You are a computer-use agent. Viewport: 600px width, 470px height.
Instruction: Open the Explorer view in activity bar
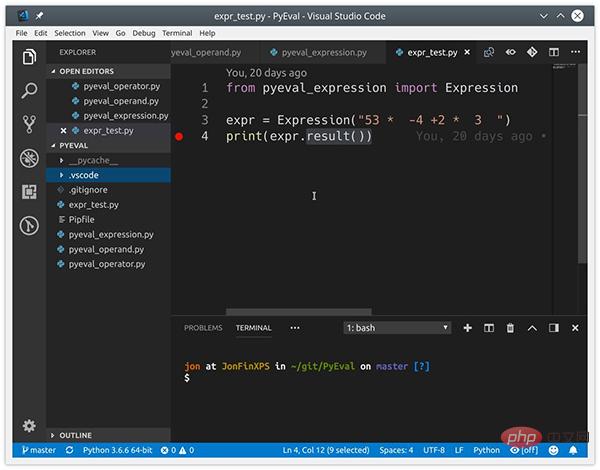coord(29,57)
